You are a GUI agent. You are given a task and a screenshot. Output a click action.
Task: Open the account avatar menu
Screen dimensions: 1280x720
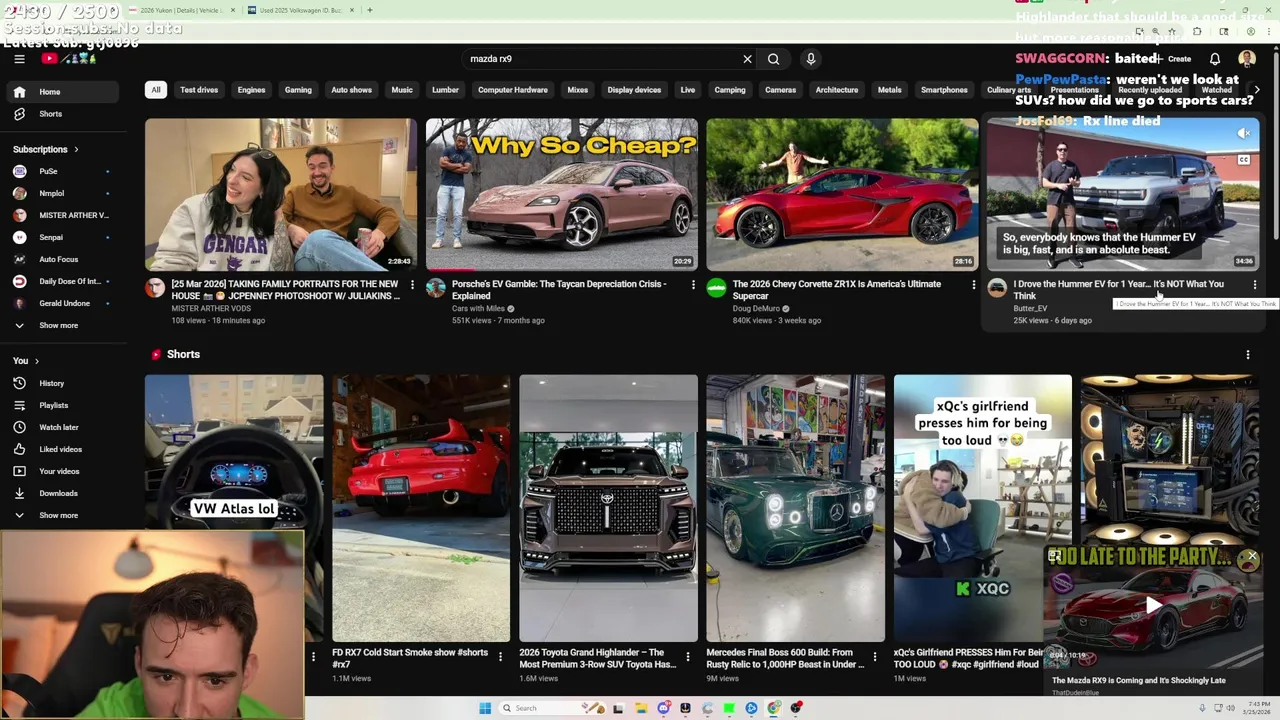tap(1247, 59)
